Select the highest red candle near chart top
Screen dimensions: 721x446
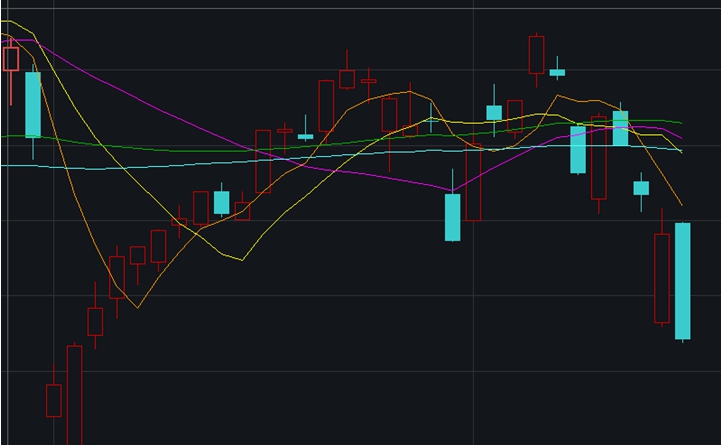click(x=537, y=54)
